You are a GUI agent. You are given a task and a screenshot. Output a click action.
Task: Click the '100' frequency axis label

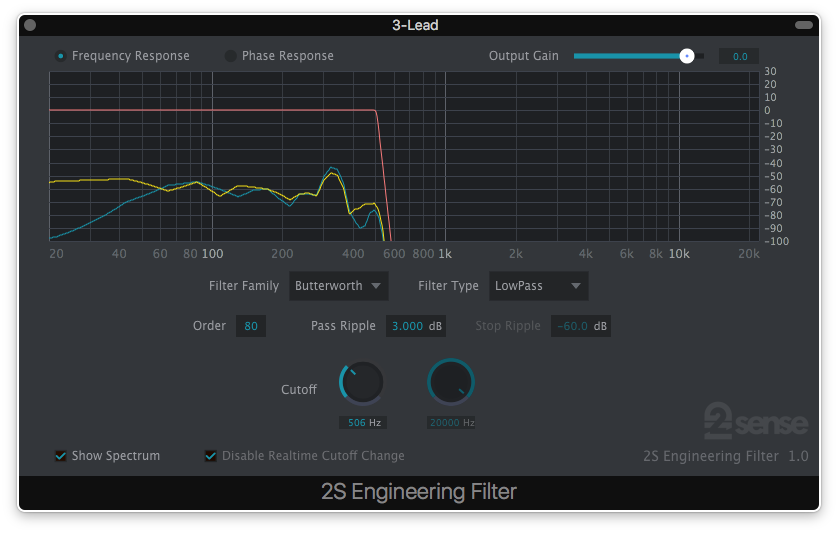(x=213, y=254)
